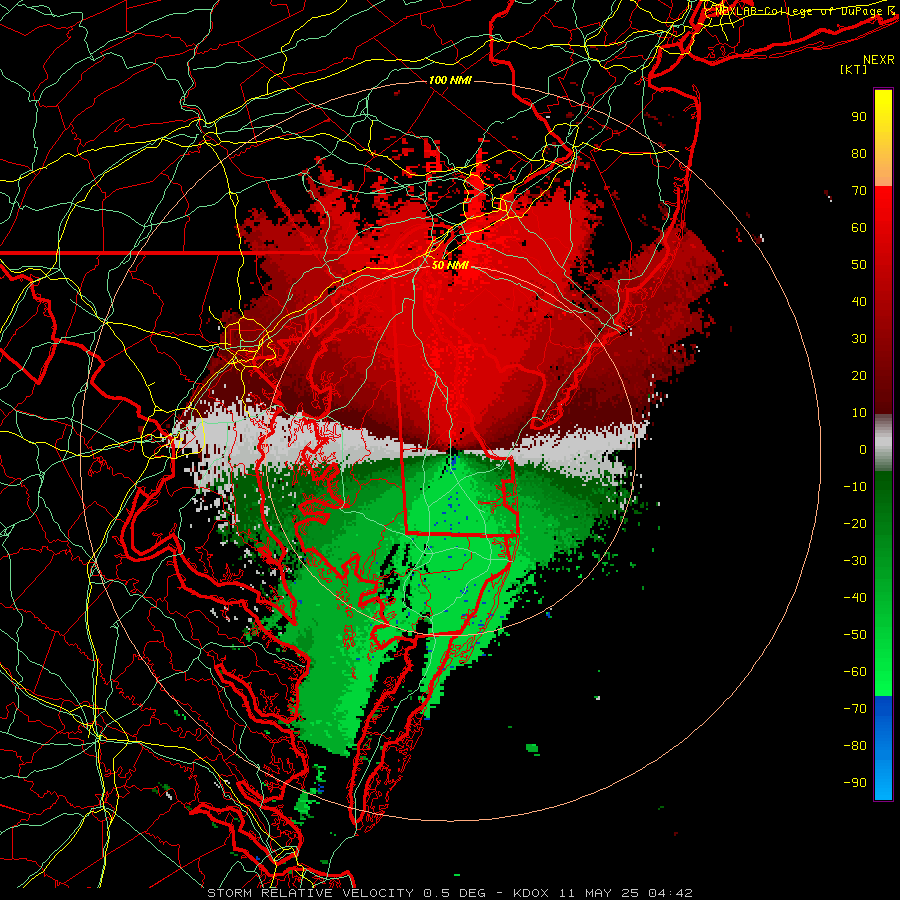Select the "40" value on velocity scale
The width and height of the screenshot is (900, 900).
pyautogui.click(x=859, y=302)
